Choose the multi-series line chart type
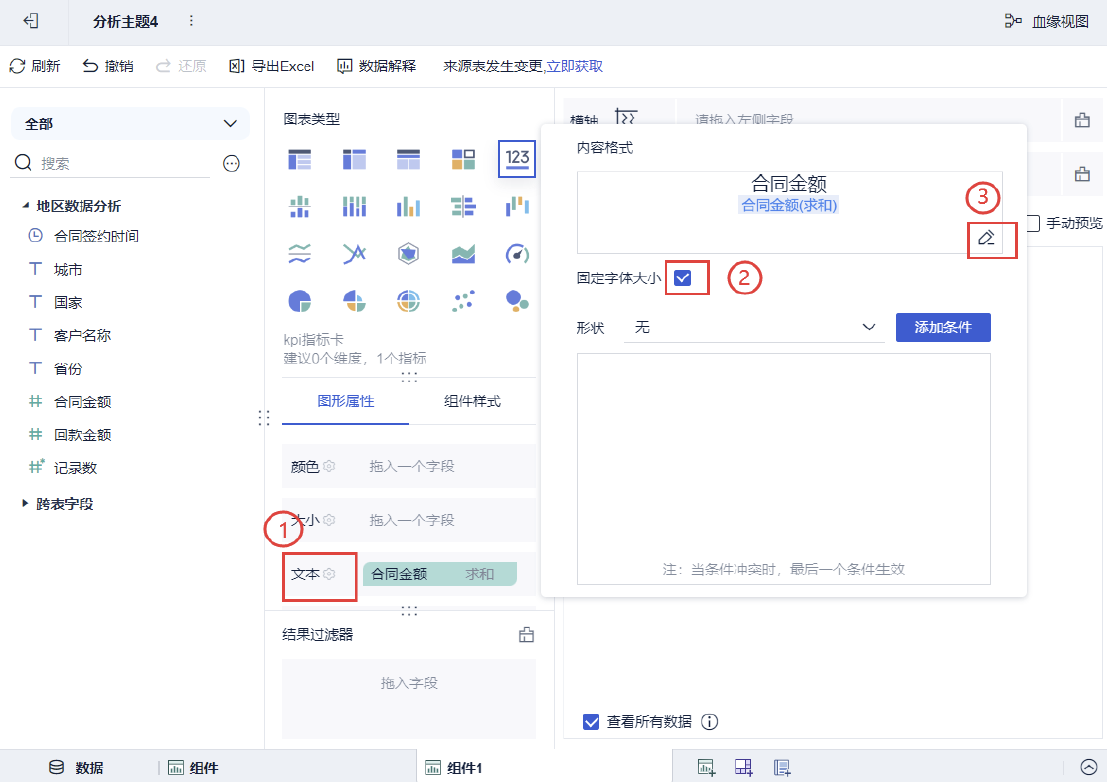 tap(354, 253)
